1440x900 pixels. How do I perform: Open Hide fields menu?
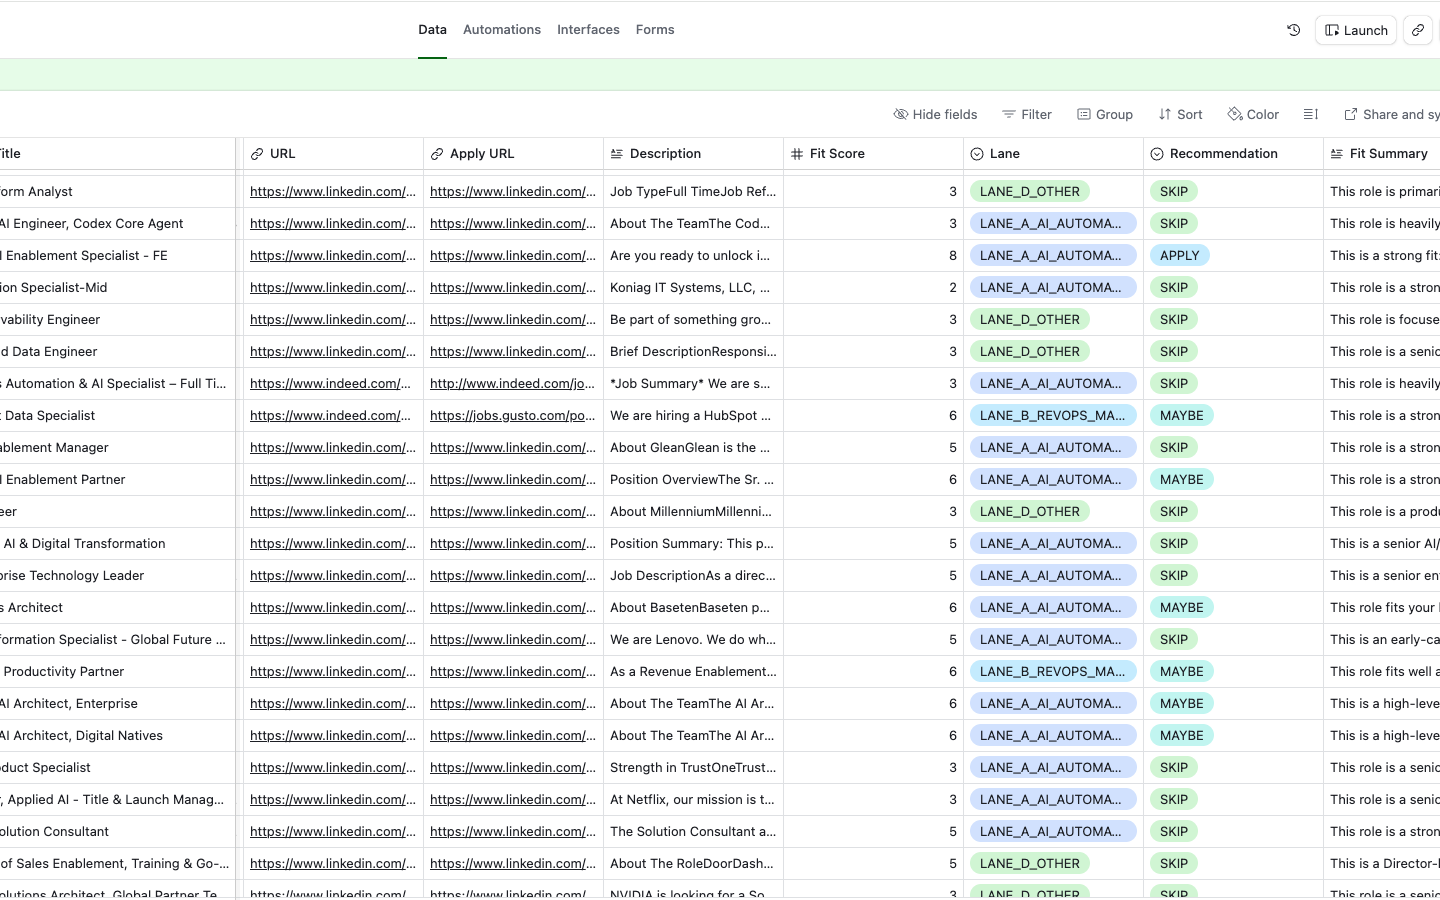pyautogui.click(x=935, y=114)
